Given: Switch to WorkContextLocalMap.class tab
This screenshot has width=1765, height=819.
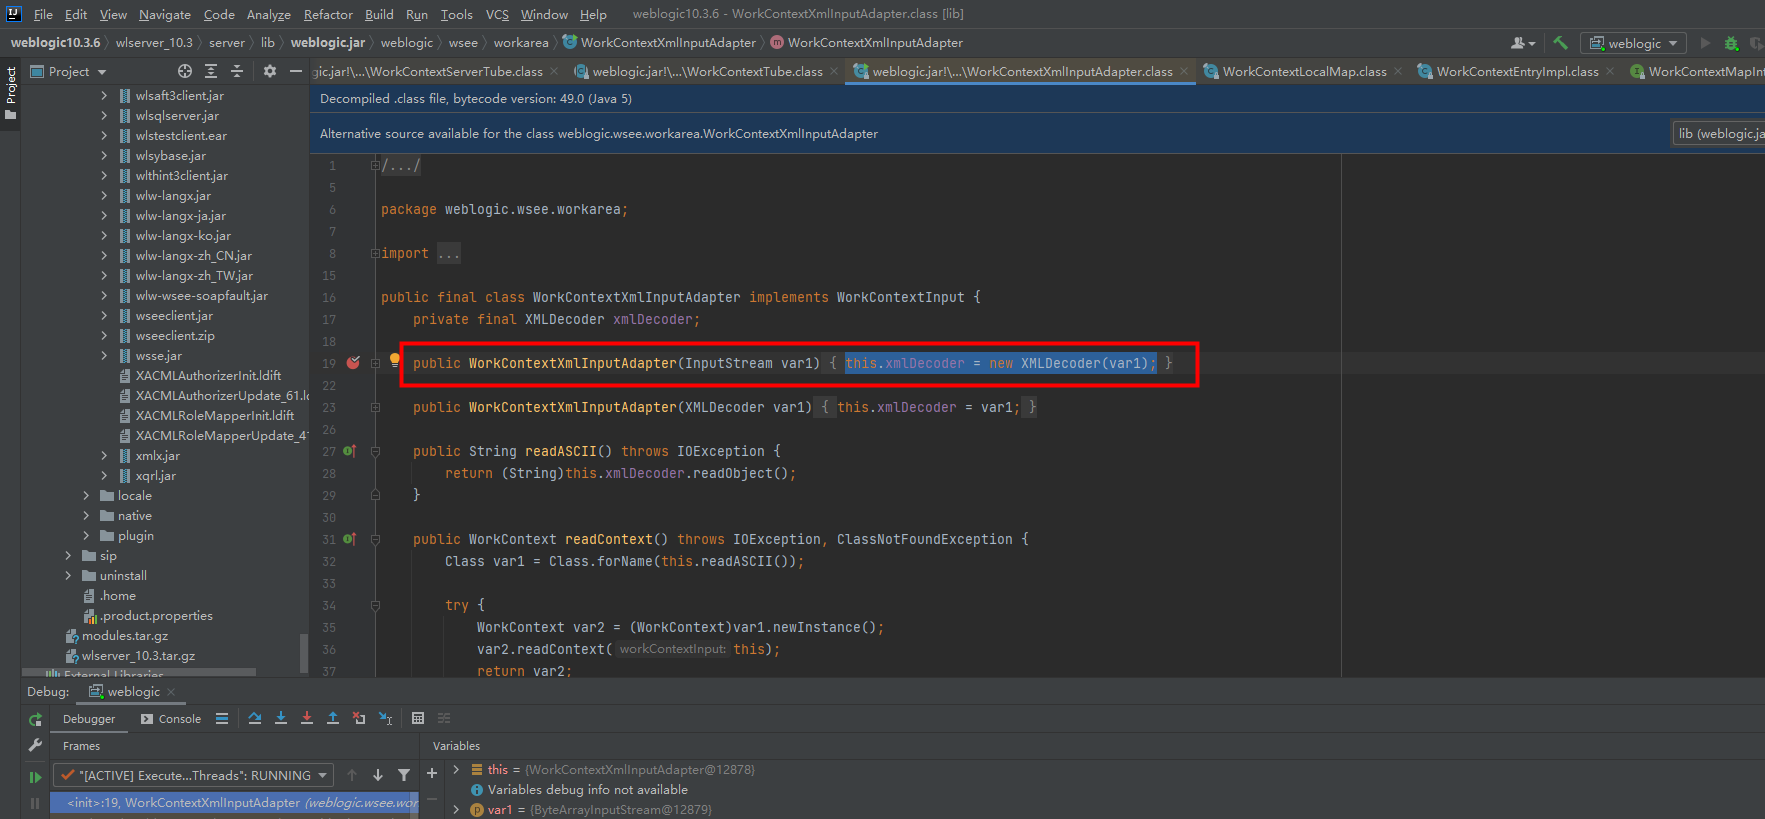Looking at the screenshot, I should (x=1304, y=71).
